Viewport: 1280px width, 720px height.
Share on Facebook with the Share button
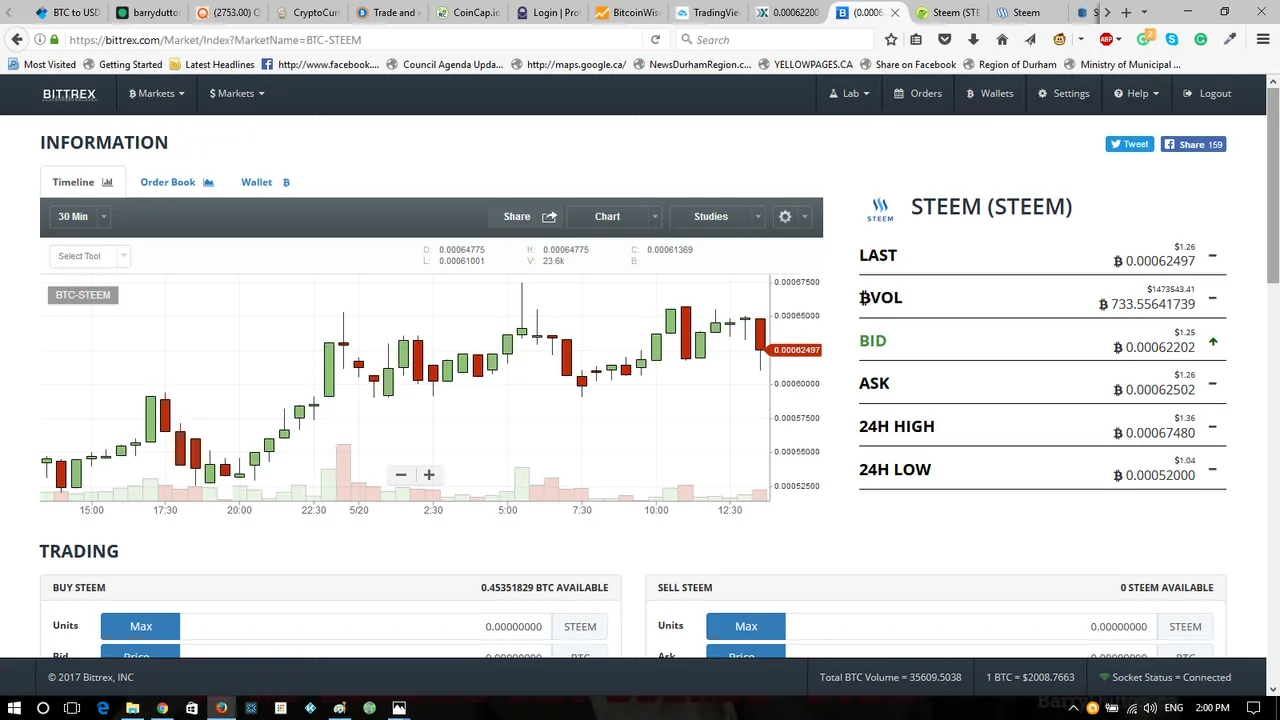pos(1193,144)
